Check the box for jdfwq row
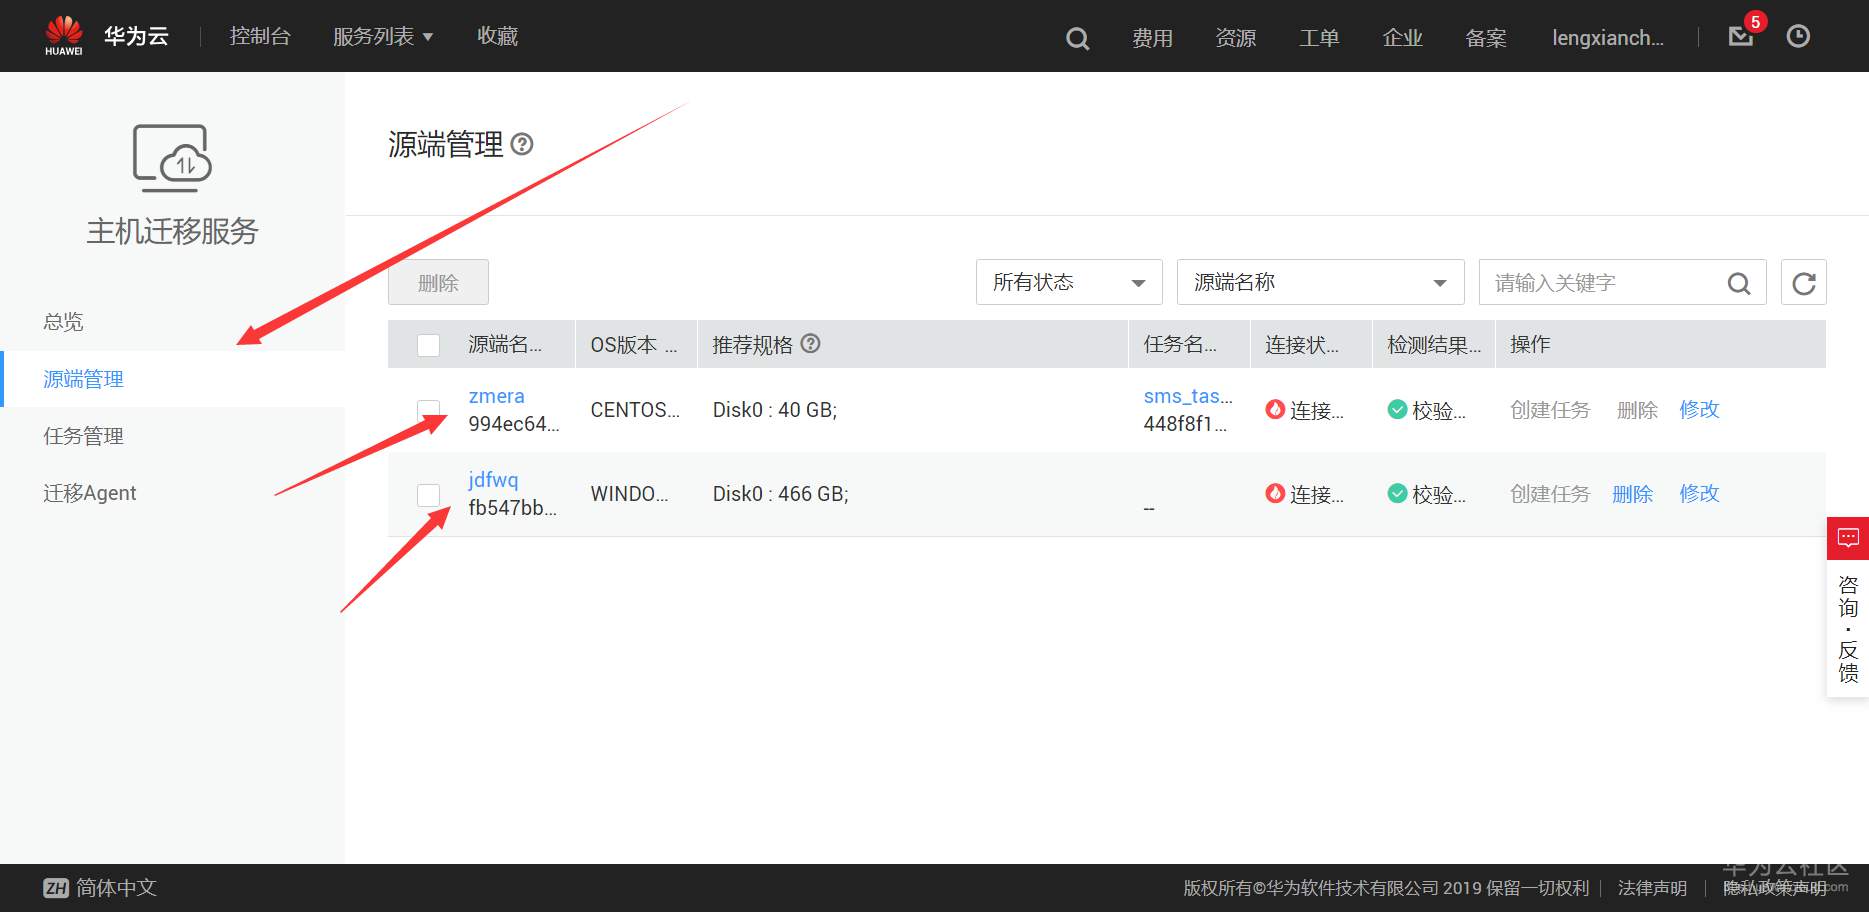This screenshot has height=912, width=1869. (428, 494)
